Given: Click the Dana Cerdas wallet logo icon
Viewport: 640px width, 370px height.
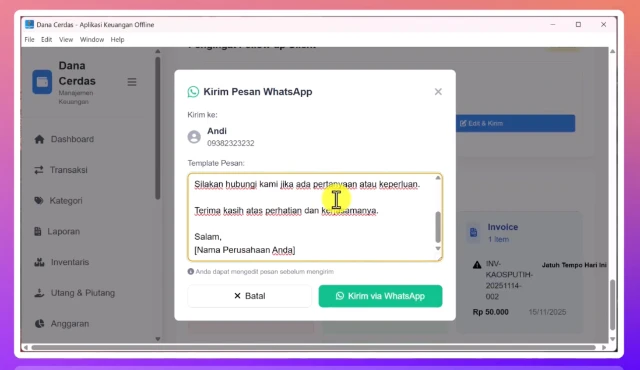Looking at the screenshot, I should point(42,82).
